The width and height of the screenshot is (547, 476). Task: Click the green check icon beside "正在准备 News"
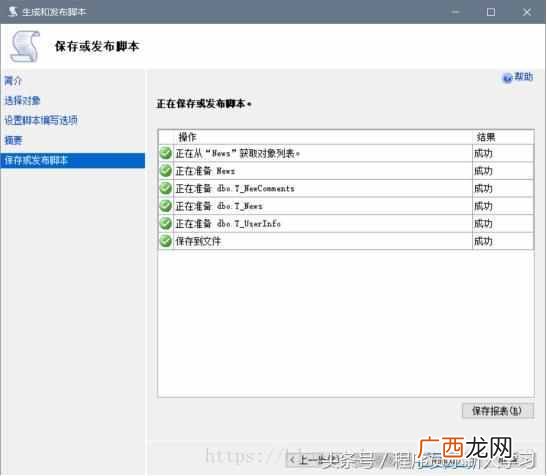coord(166,171)
